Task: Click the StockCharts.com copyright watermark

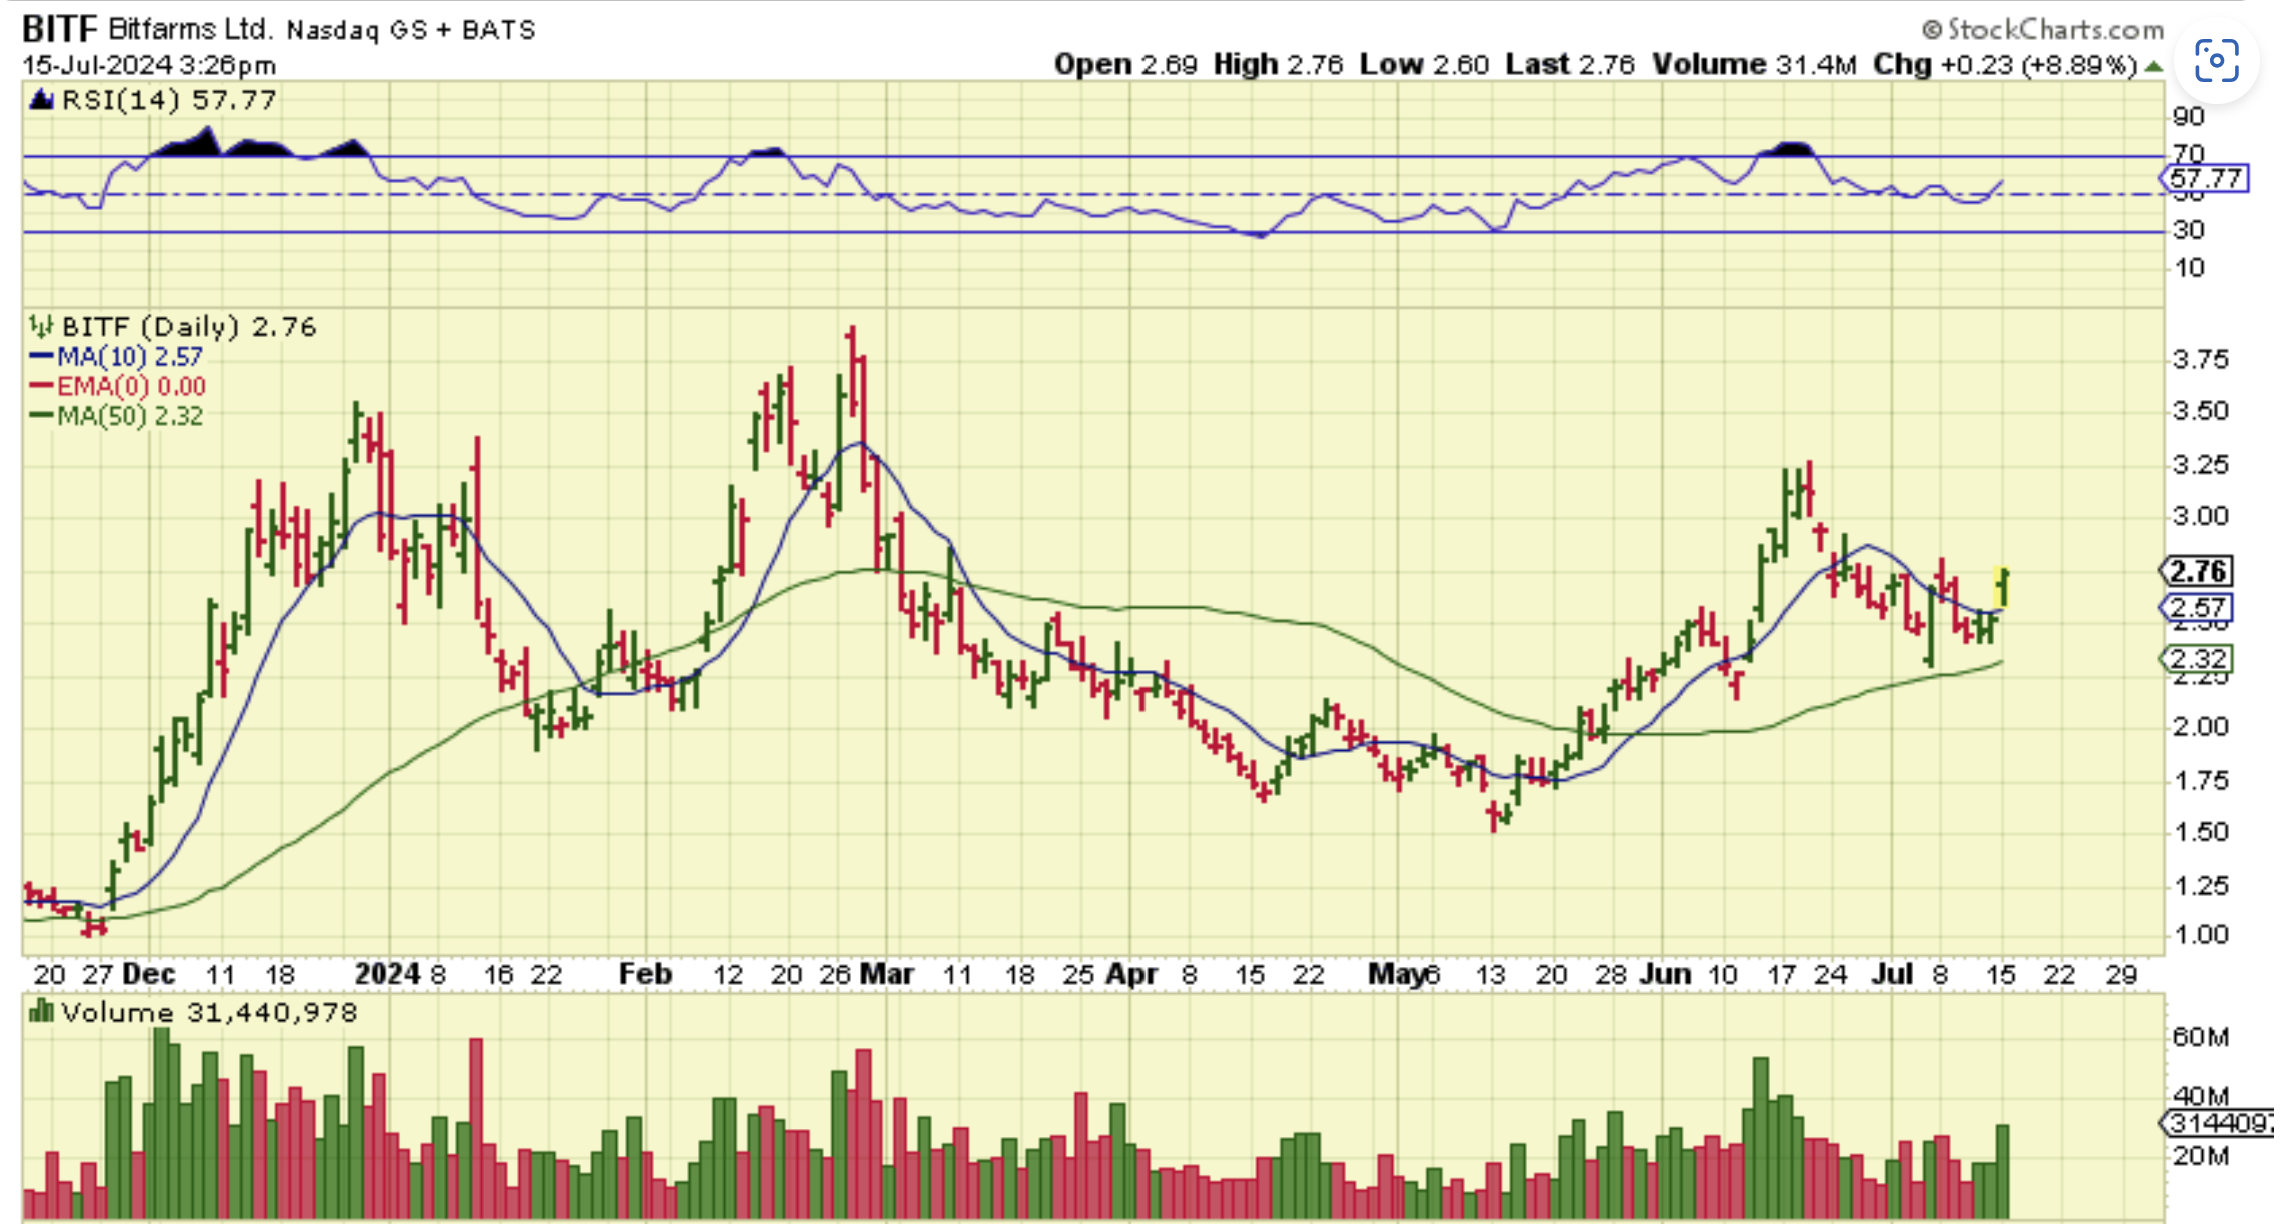Action: click(2042, 29)
